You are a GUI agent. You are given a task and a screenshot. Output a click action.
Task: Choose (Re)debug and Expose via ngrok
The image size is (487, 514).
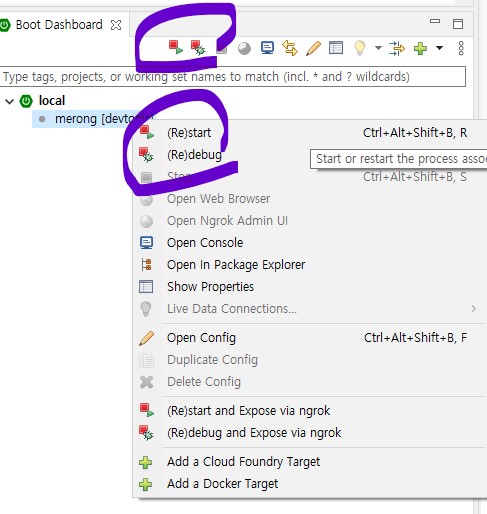pyautogui.click(x=310, y=433)
